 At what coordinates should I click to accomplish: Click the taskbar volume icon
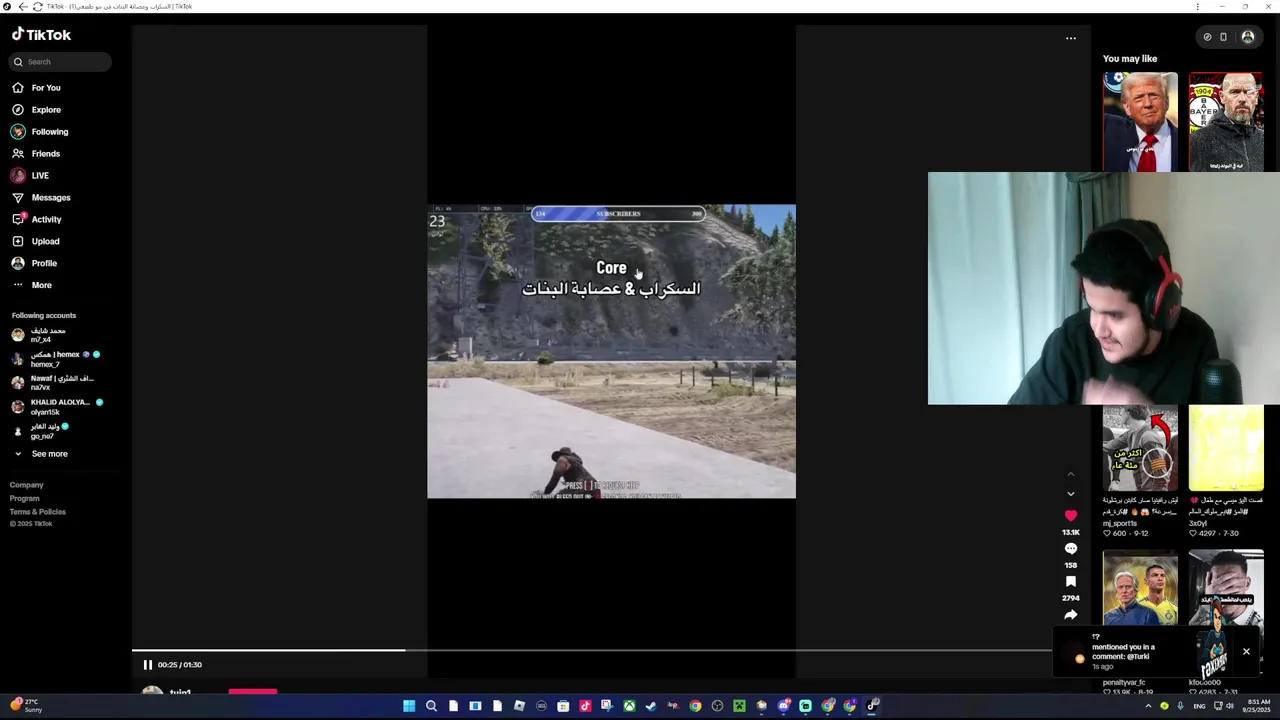(x=1229, y=706)
